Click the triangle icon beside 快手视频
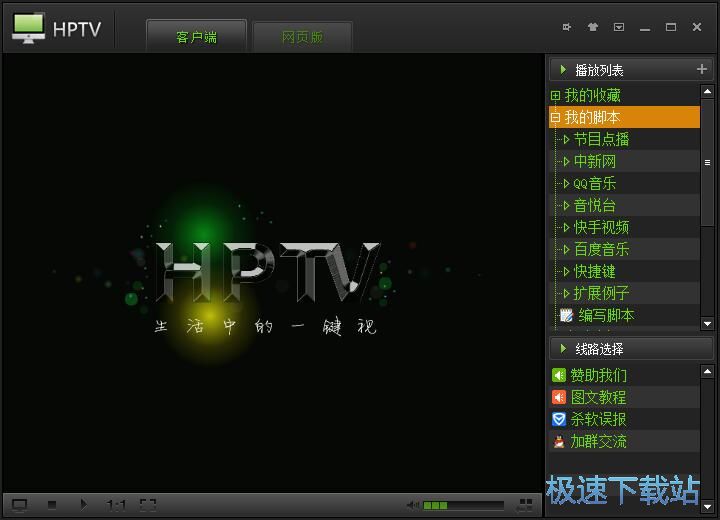720x520 pixels. pyautogui.click(x=566, y=227)
